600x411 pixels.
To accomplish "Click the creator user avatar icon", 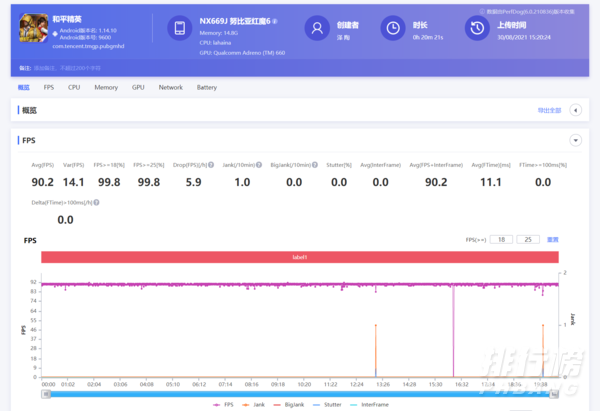I will pos(316,29).
